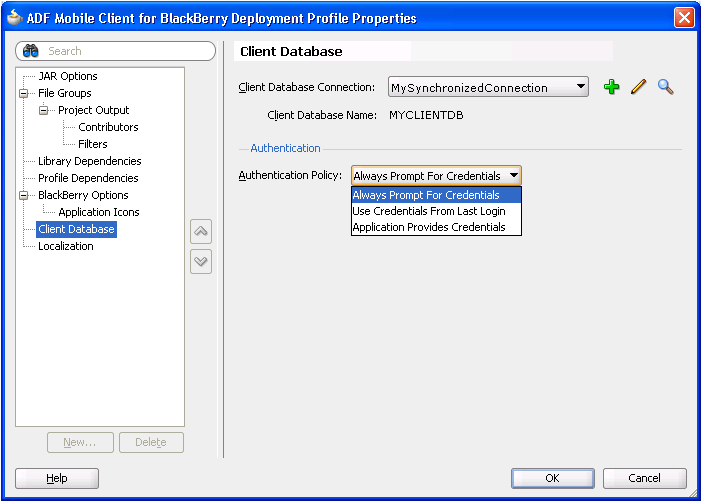Click the disabled Delete button

[151, 442]
